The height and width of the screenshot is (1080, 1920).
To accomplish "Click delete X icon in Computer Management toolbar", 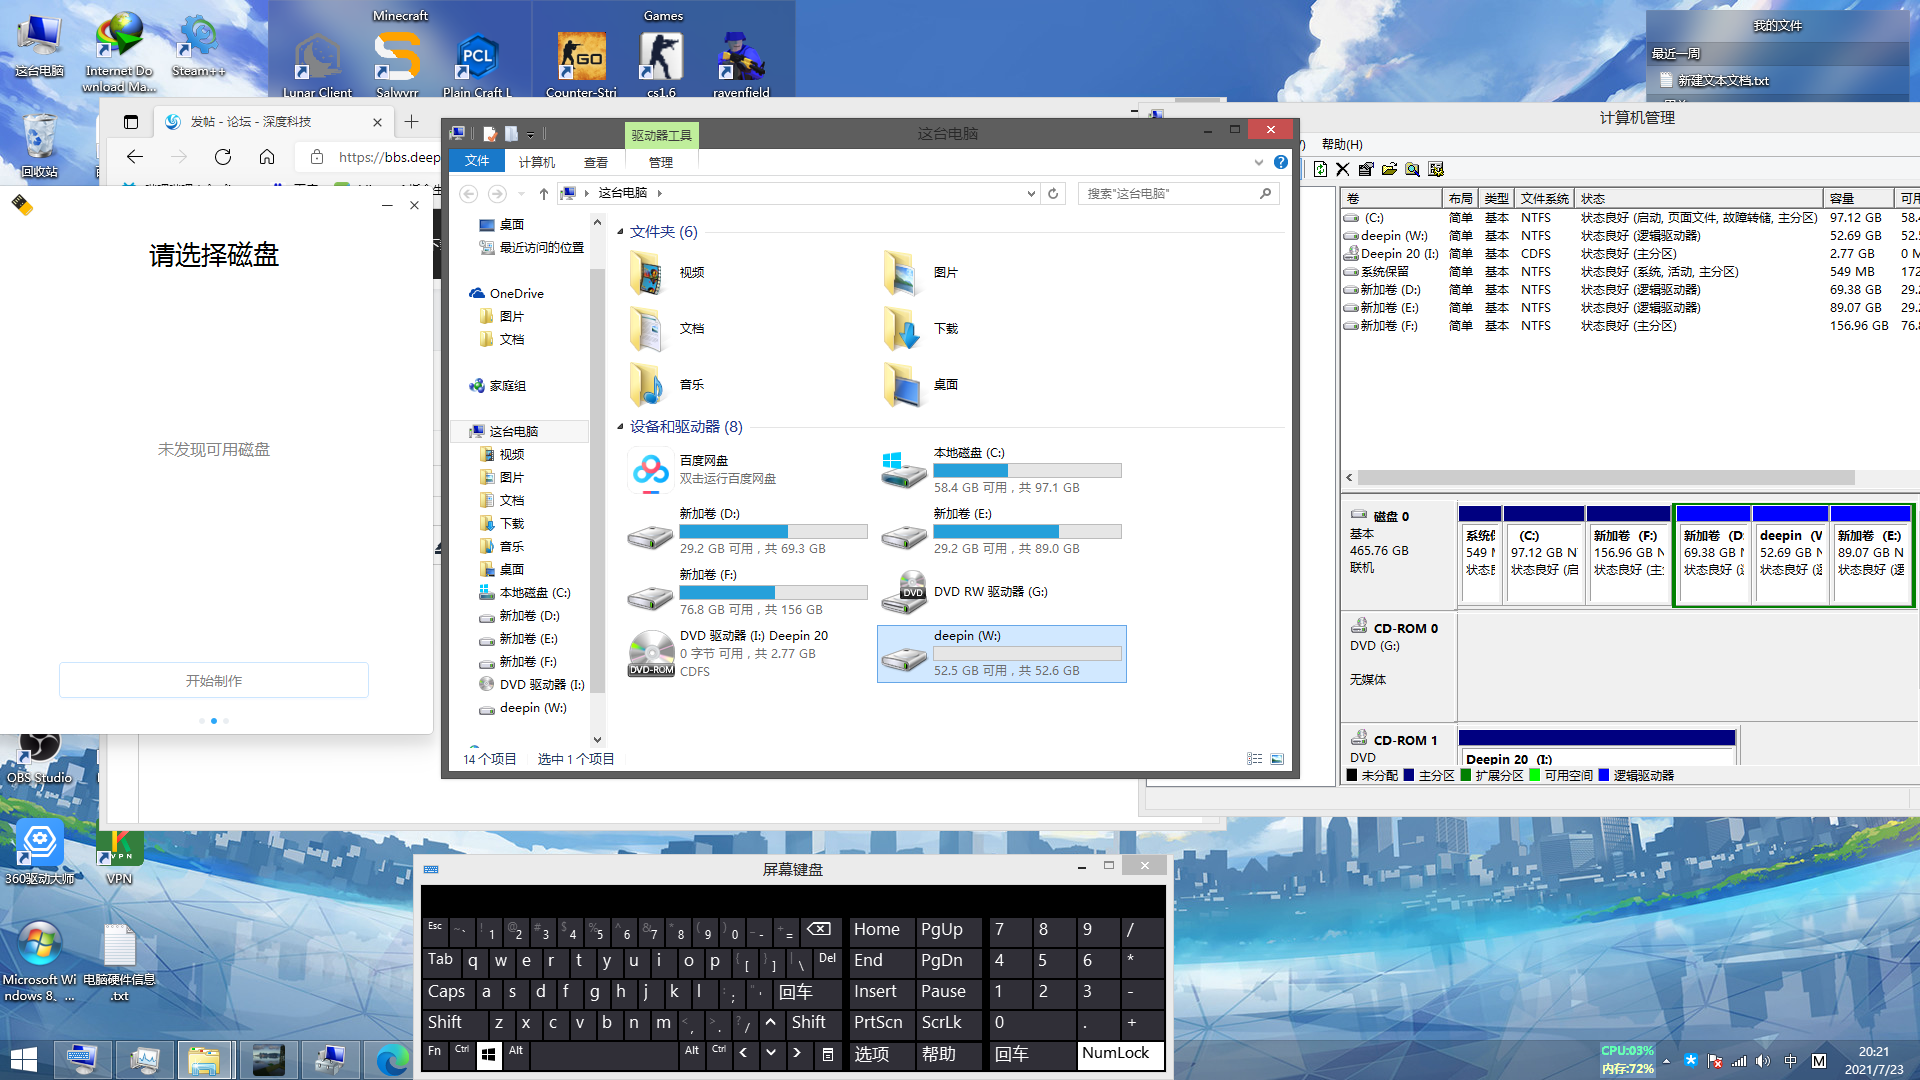I will click(1343, 170).
